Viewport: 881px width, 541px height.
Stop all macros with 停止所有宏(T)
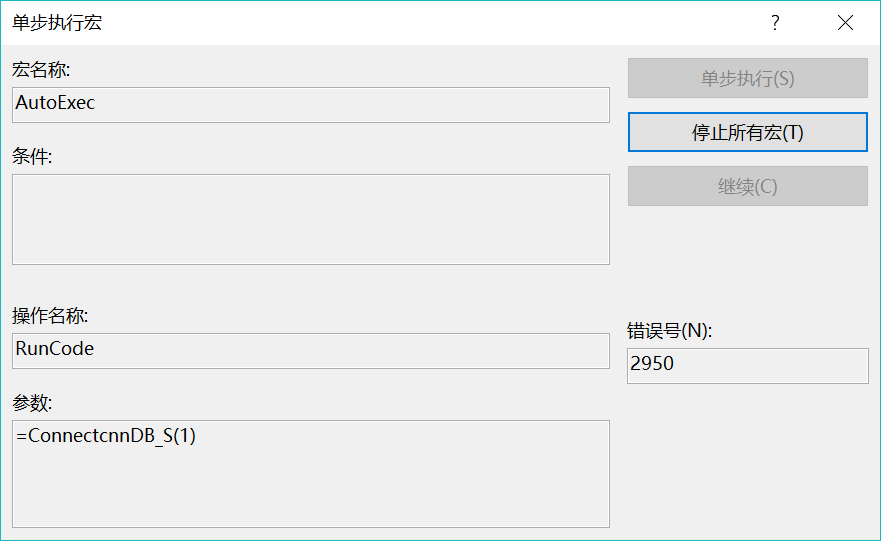pos(748,132)
